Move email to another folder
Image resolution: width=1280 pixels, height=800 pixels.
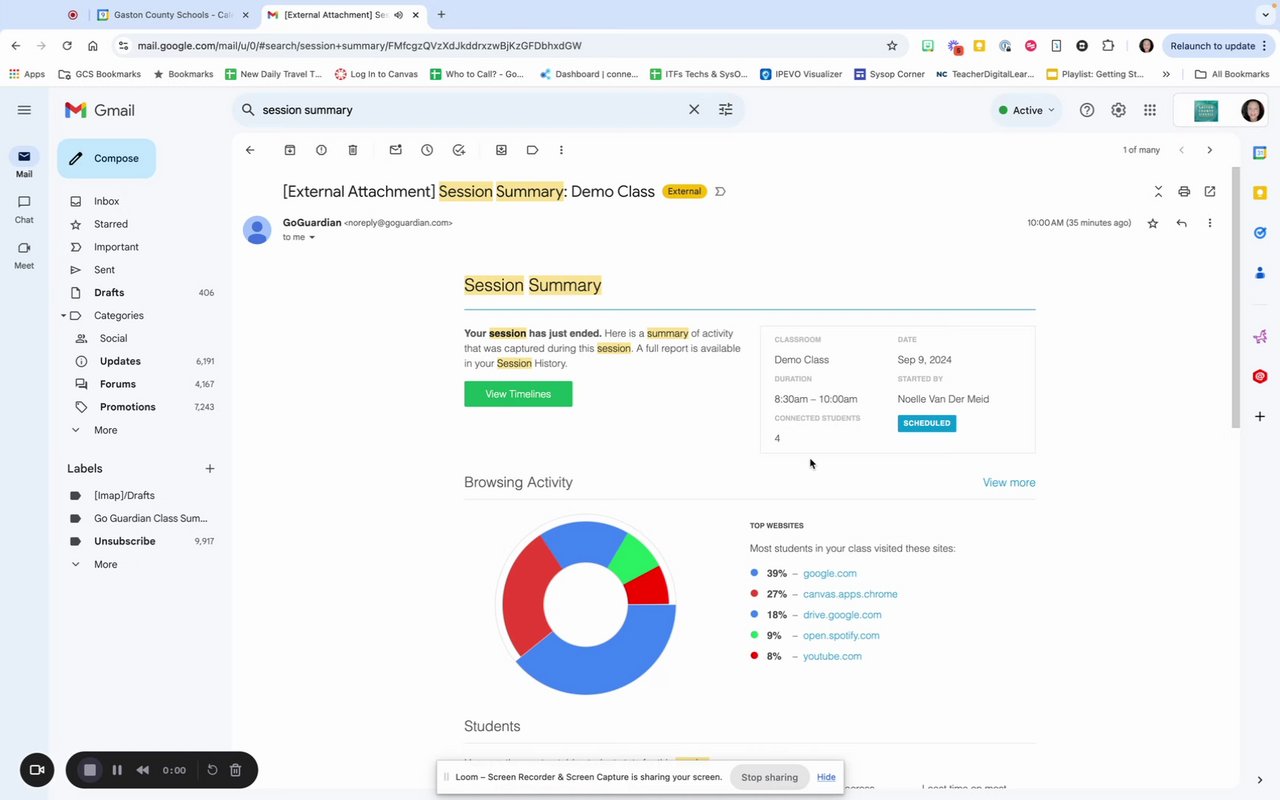click(501, 150)
